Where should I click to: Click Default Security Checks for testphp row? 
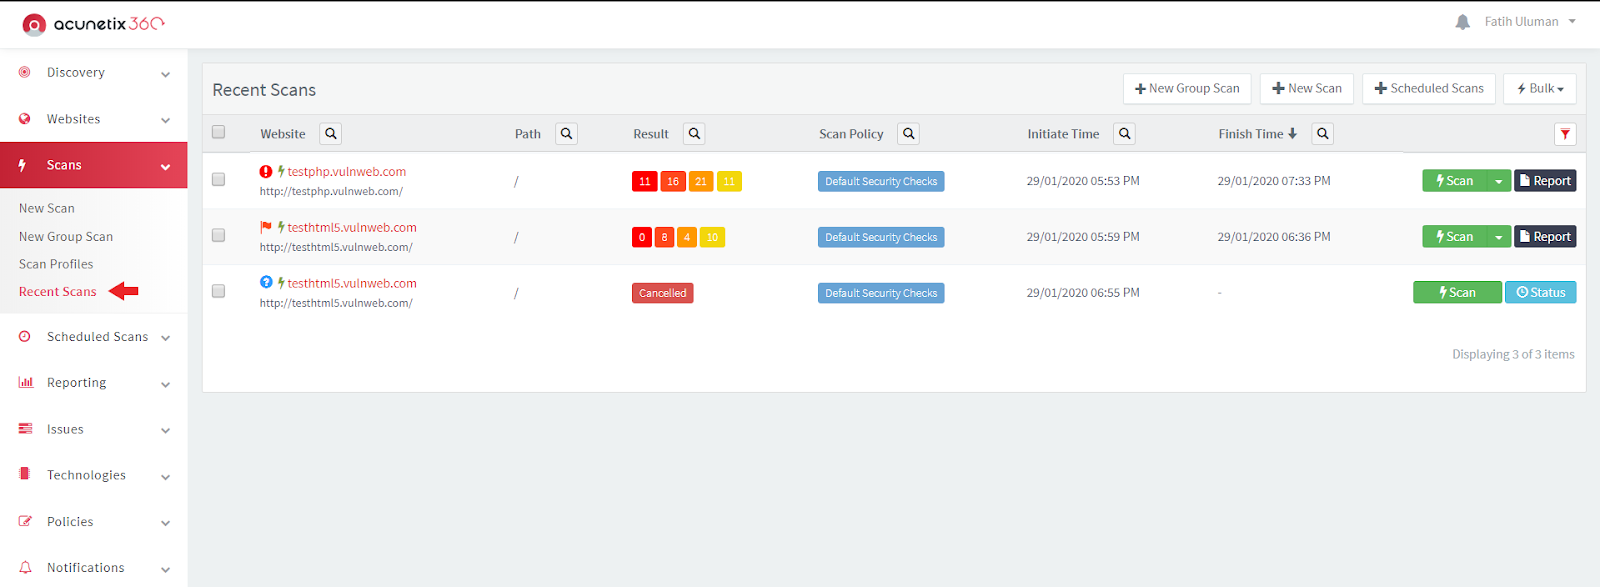[881, 181]
